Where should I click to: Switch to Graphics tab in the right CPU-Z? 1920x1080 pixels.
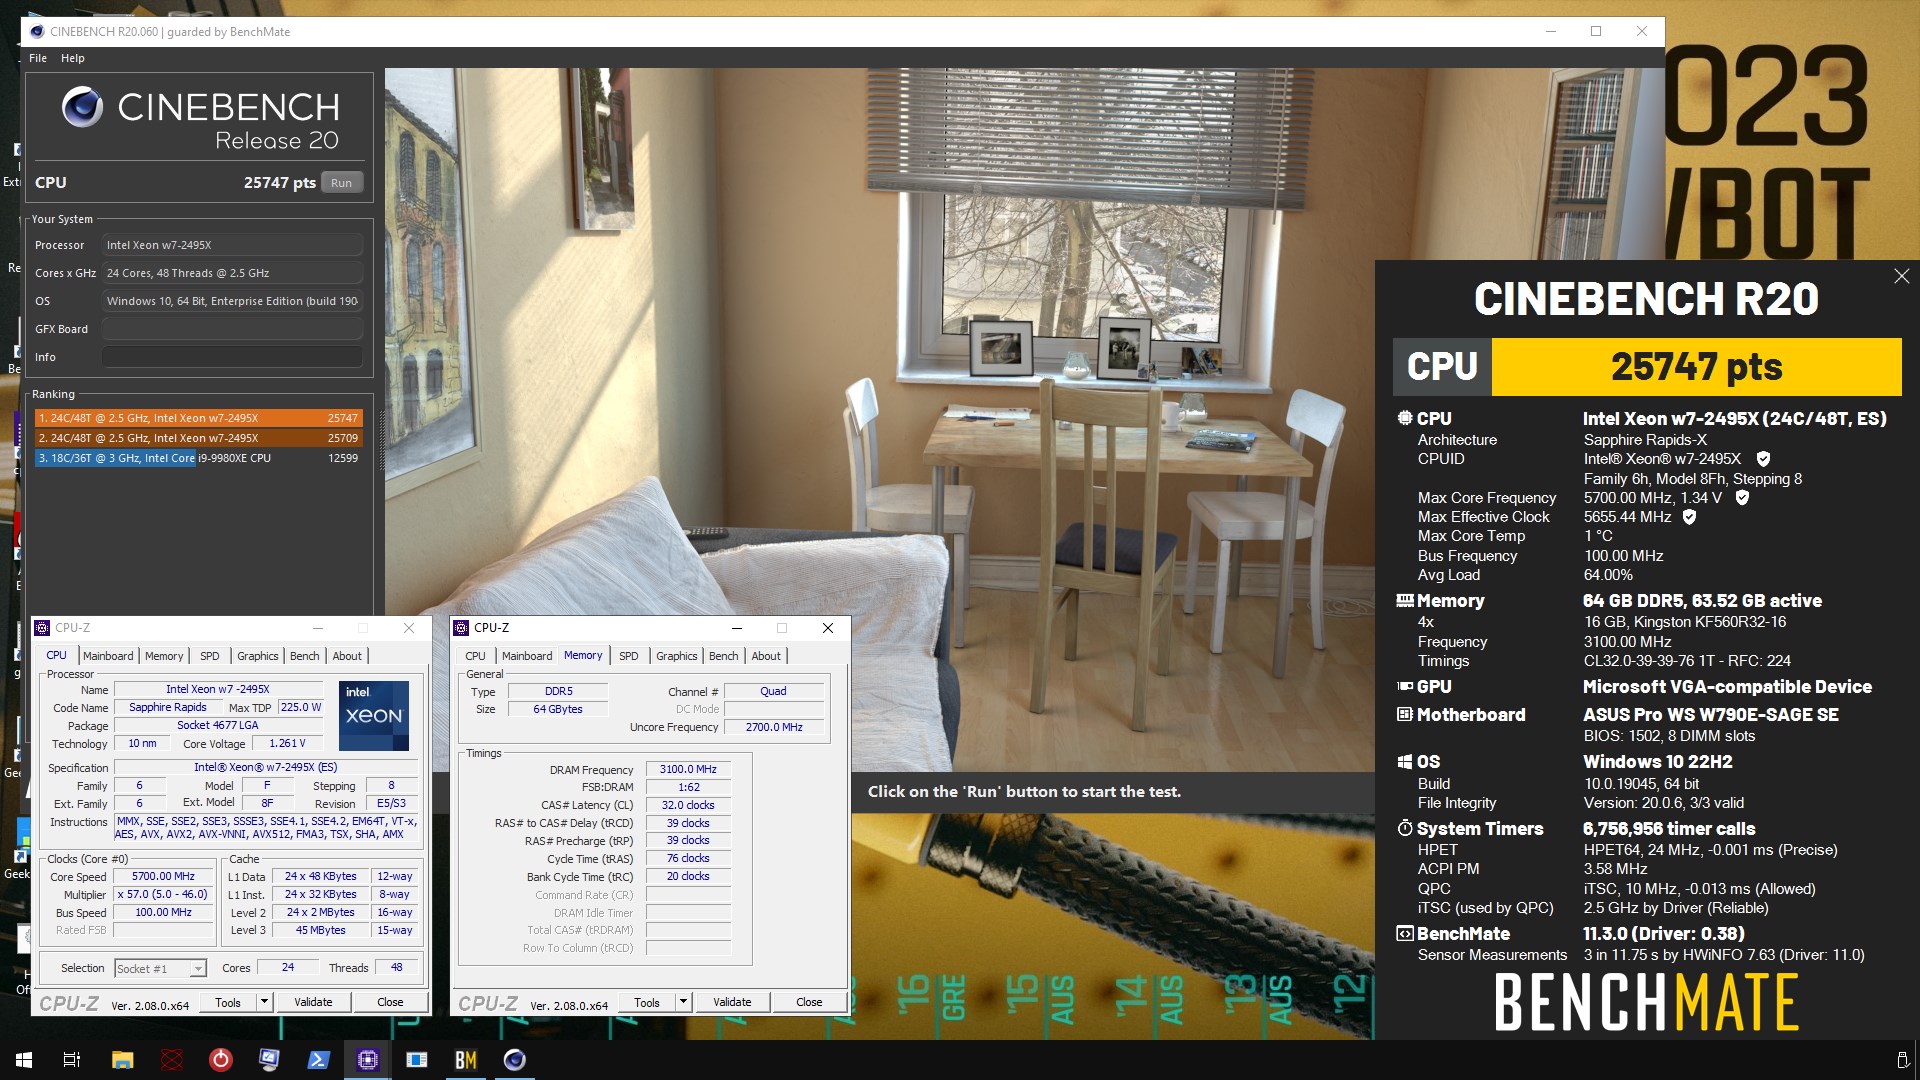point(677,657)
